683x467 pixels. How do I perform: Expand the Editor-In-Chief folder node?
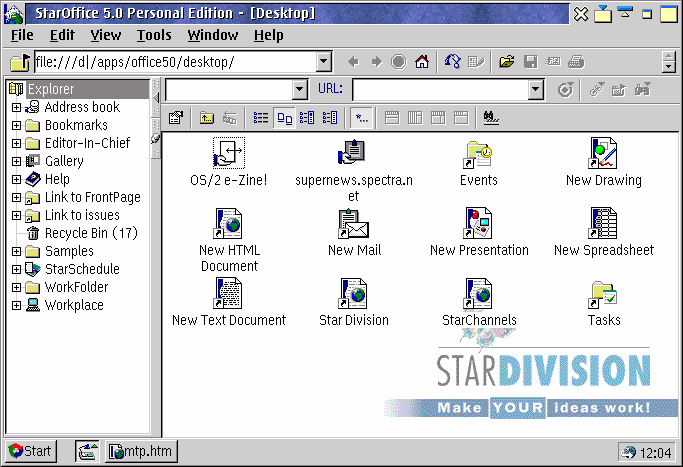[x=16, y=143]
